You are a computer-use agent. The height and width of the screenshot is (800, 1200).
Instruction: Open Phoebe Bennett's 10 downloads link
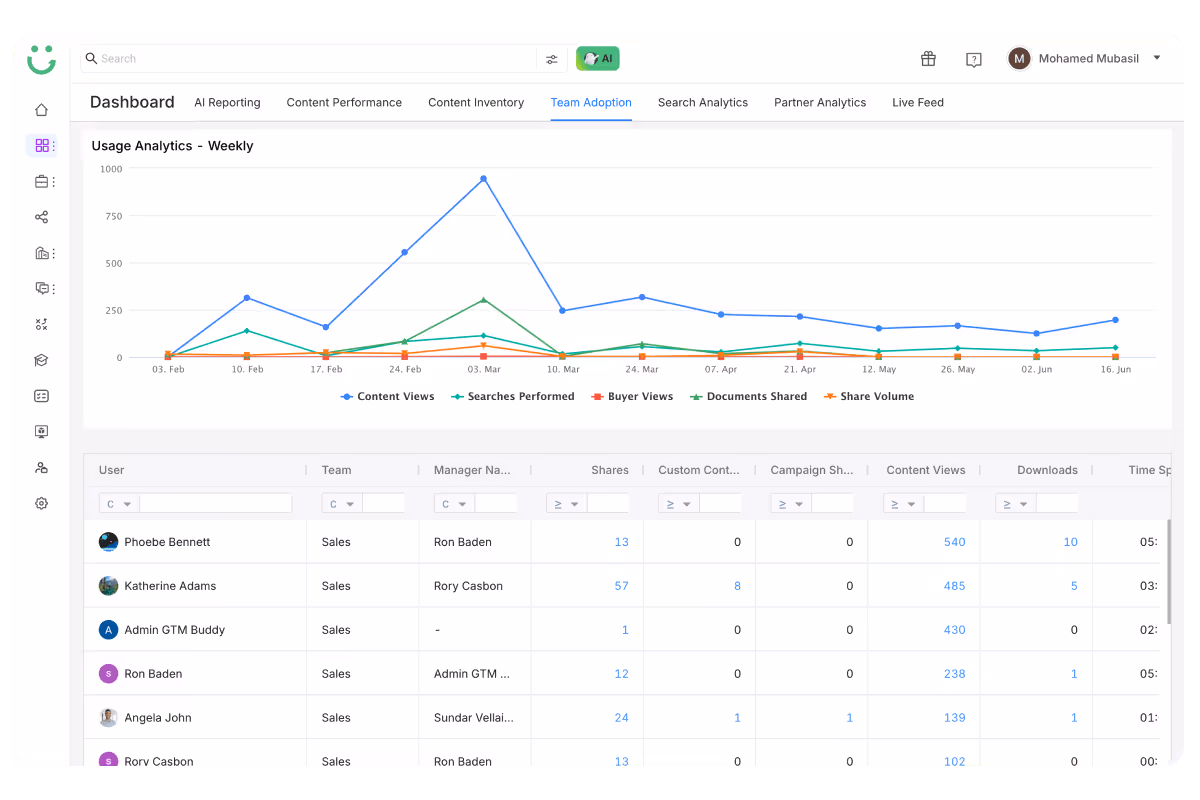1071,542
